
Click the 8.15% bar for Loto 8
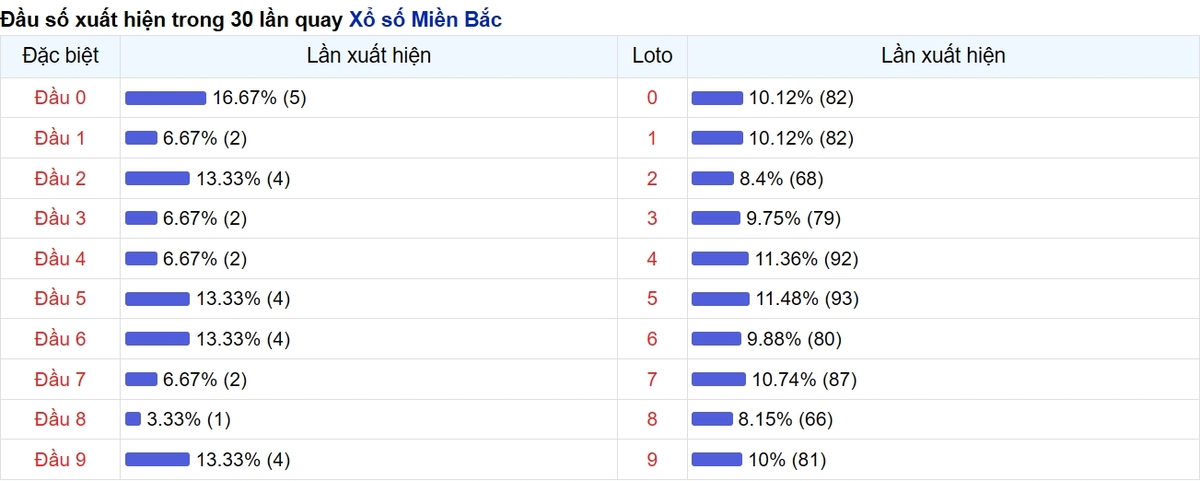(712, 419)
